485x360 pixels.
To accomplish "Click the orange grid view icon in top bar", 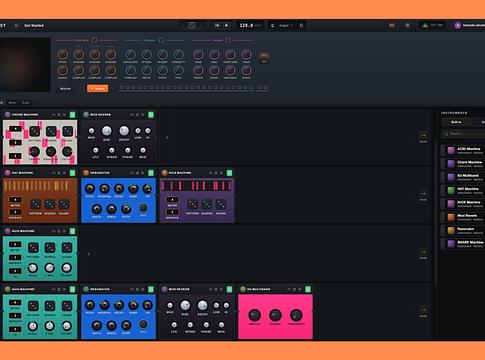I will [x=392, y=25].
